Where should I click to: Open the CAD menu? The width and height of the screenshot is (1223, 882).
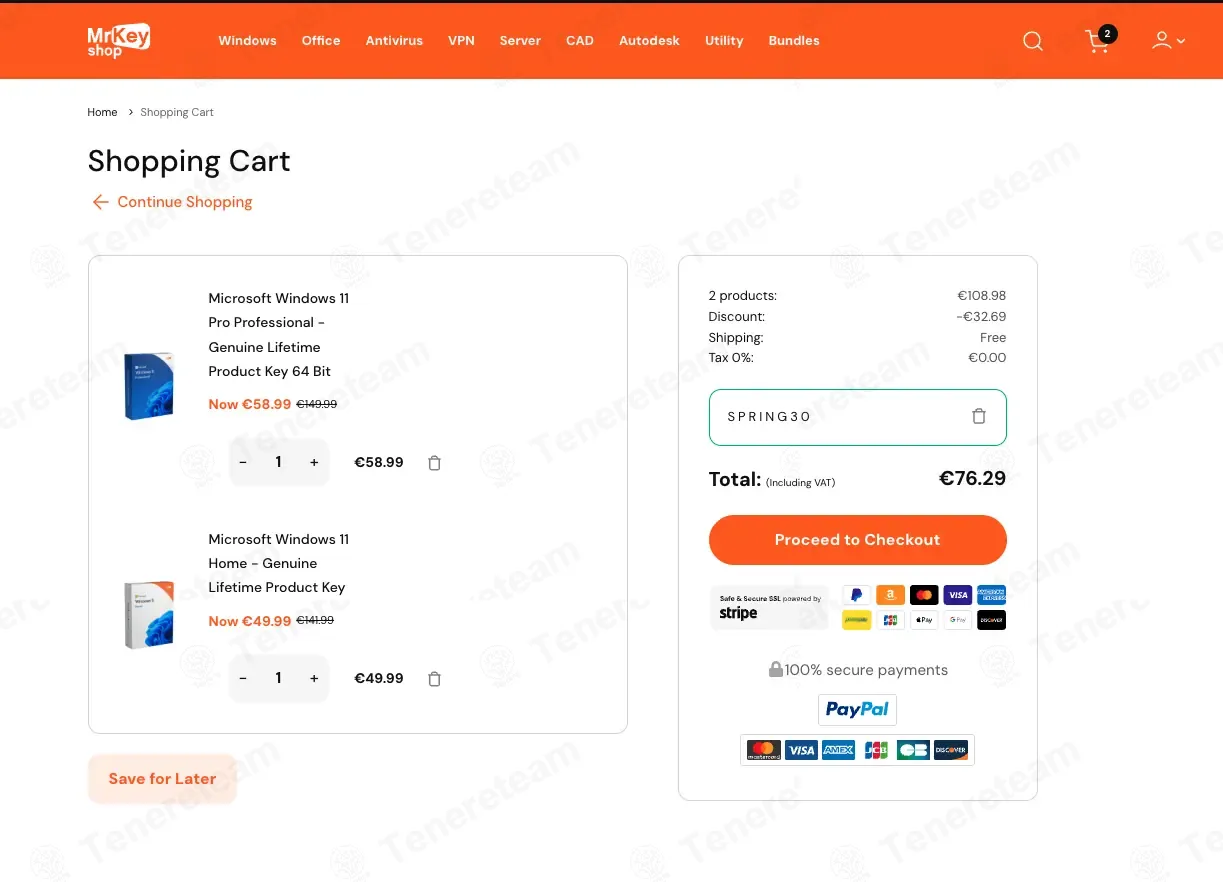pos(580,41)
